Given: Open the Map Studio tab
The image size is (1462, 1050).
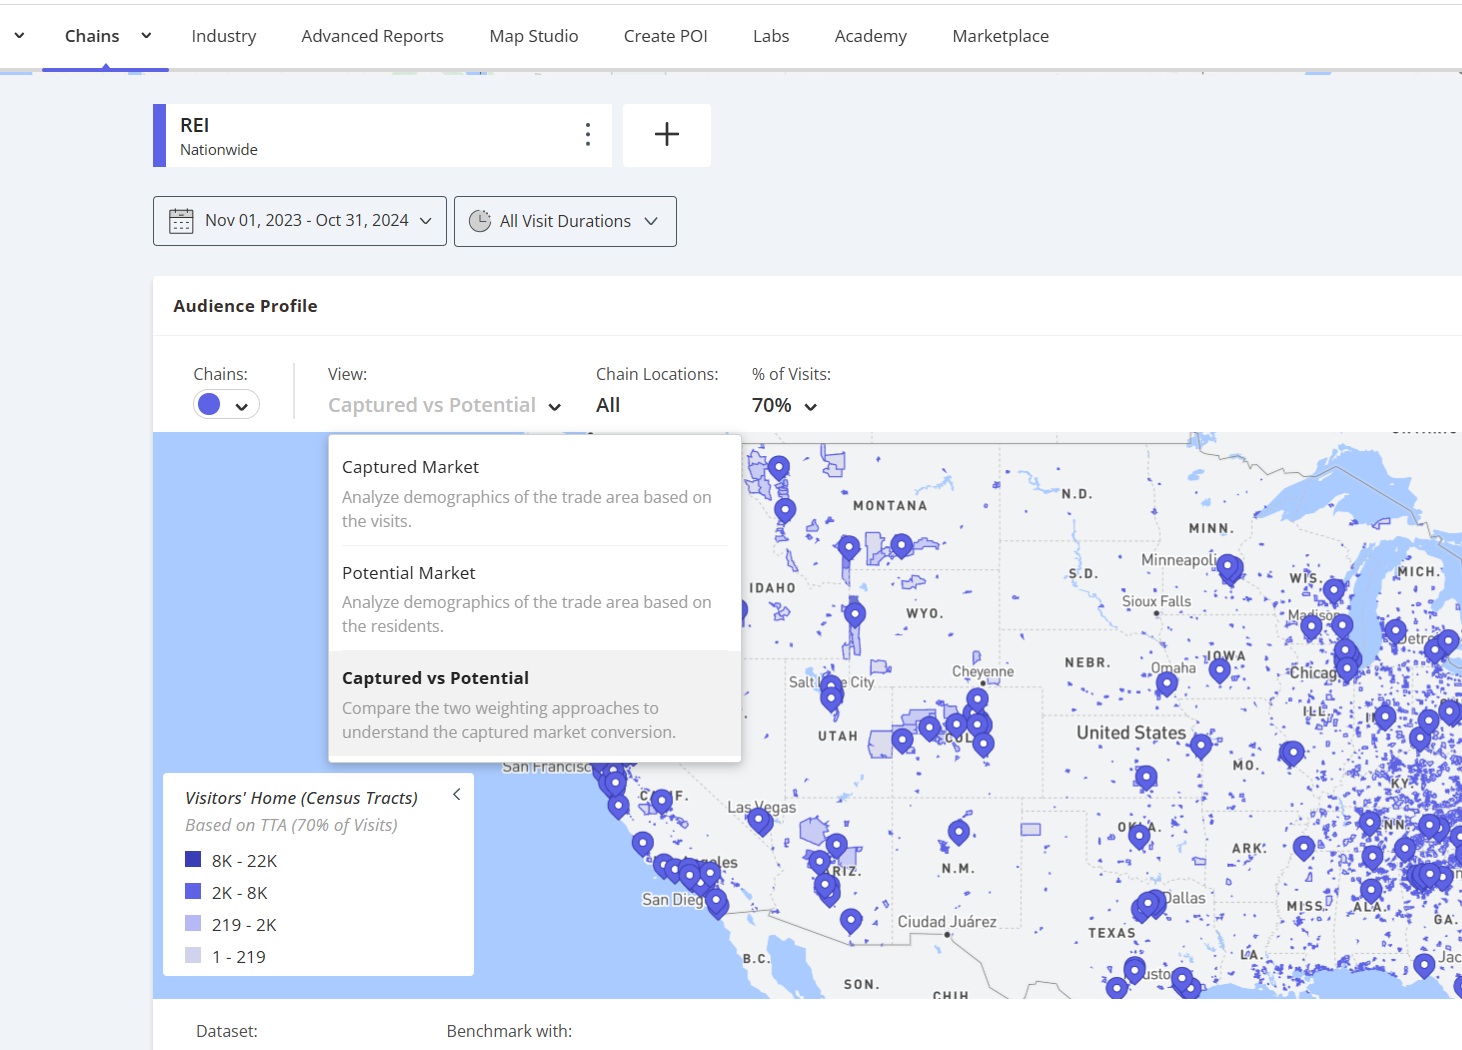Looking at the screenshot, I should pyautogui.click(x=534, y=36).
